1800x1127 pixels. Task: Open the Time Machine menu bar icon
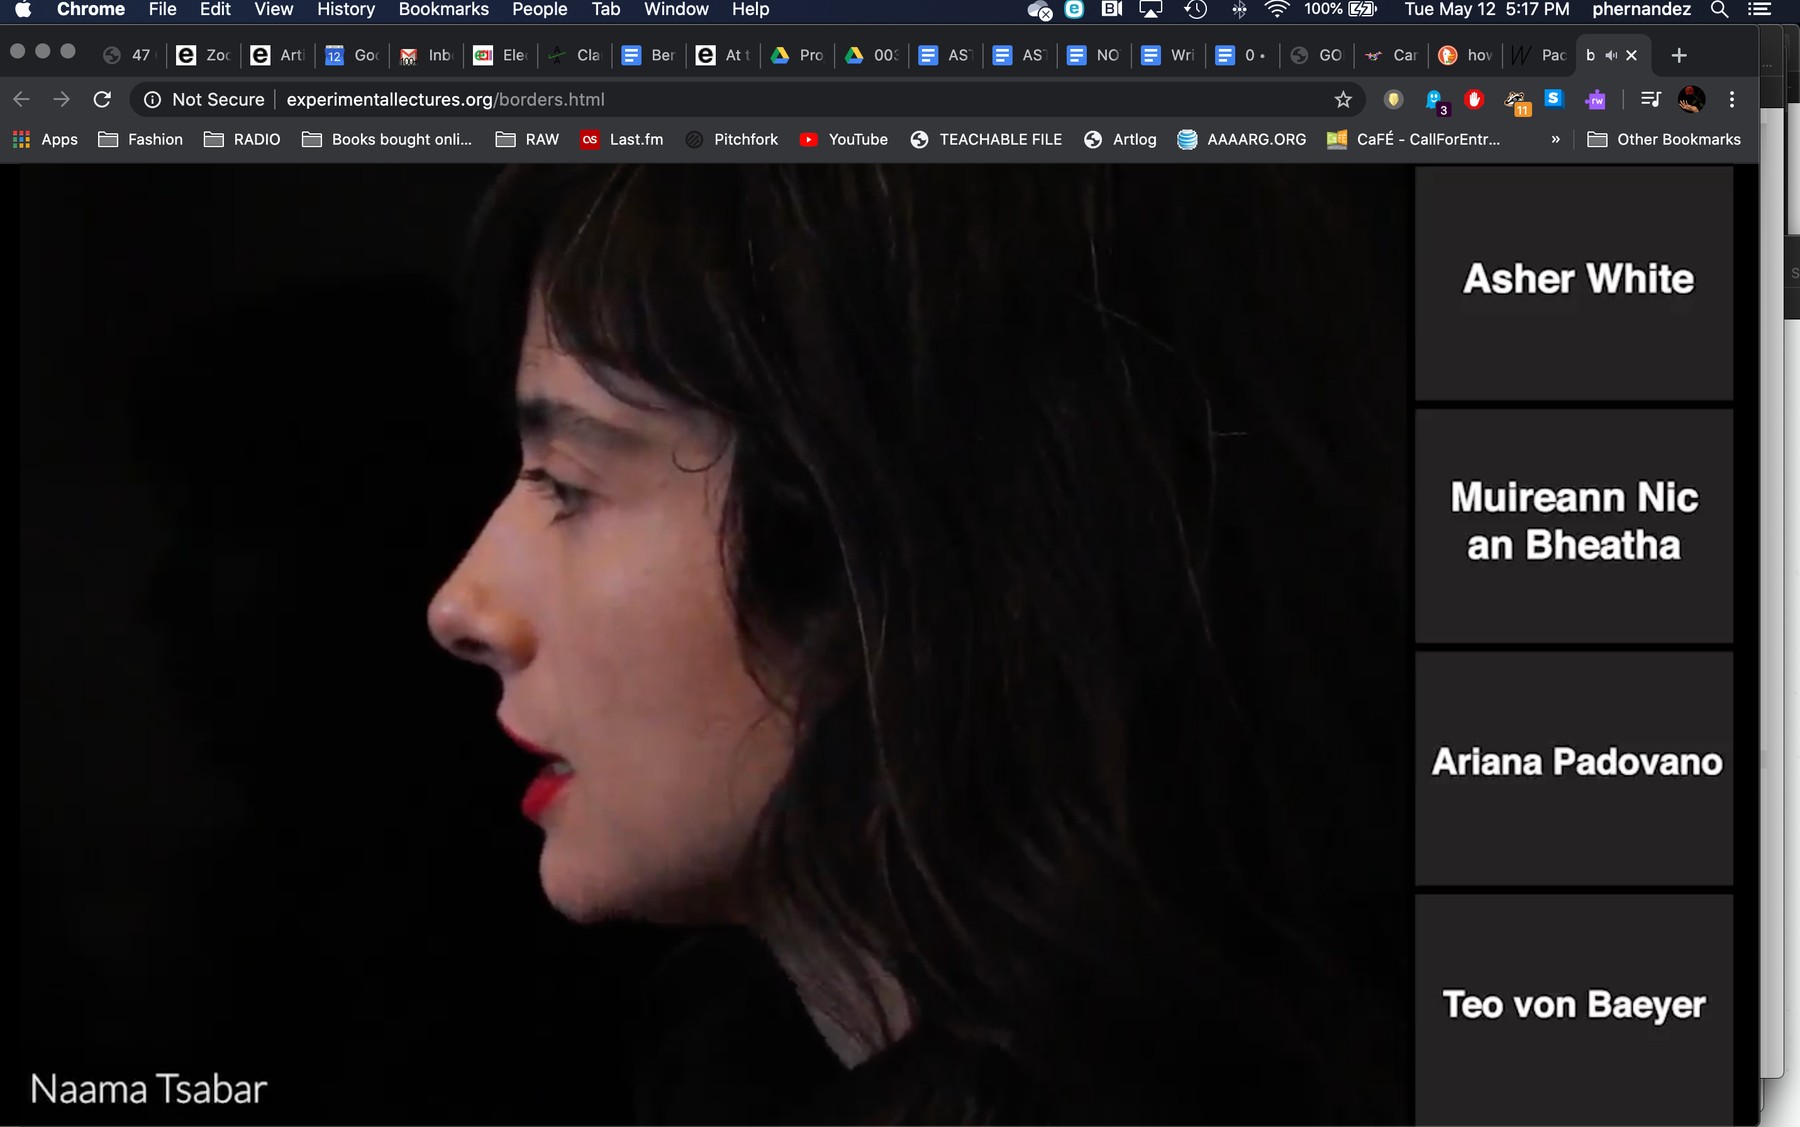1196,10
